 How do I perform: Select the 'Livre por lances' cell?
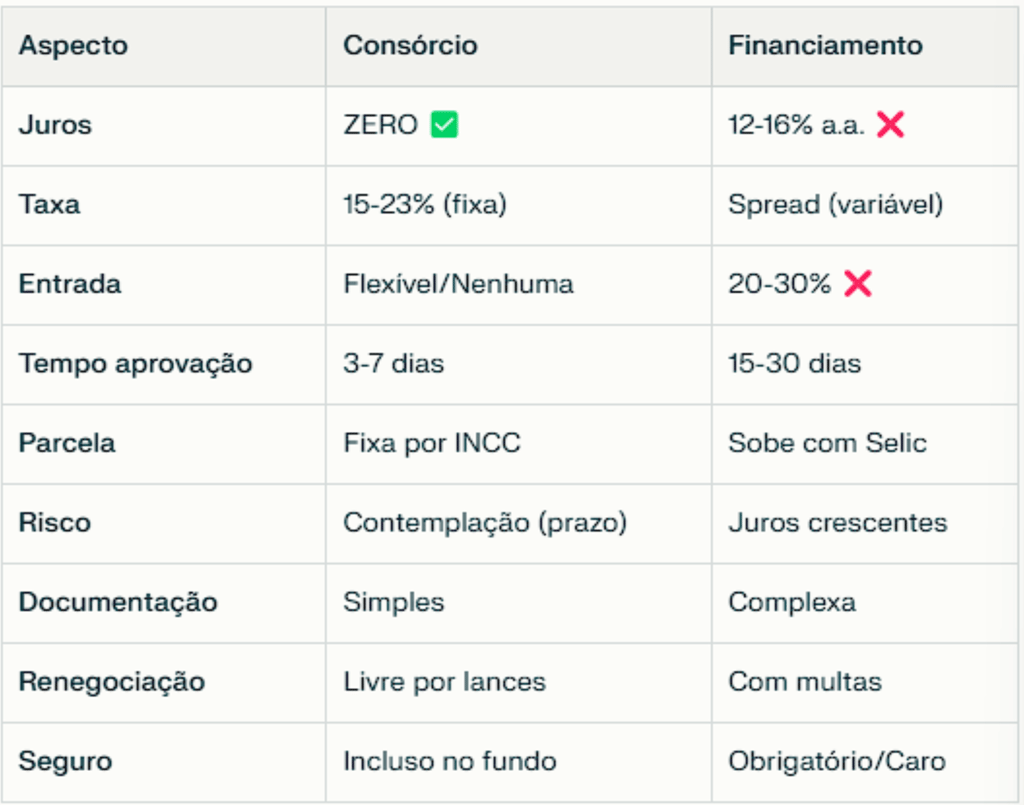(444, 682)
